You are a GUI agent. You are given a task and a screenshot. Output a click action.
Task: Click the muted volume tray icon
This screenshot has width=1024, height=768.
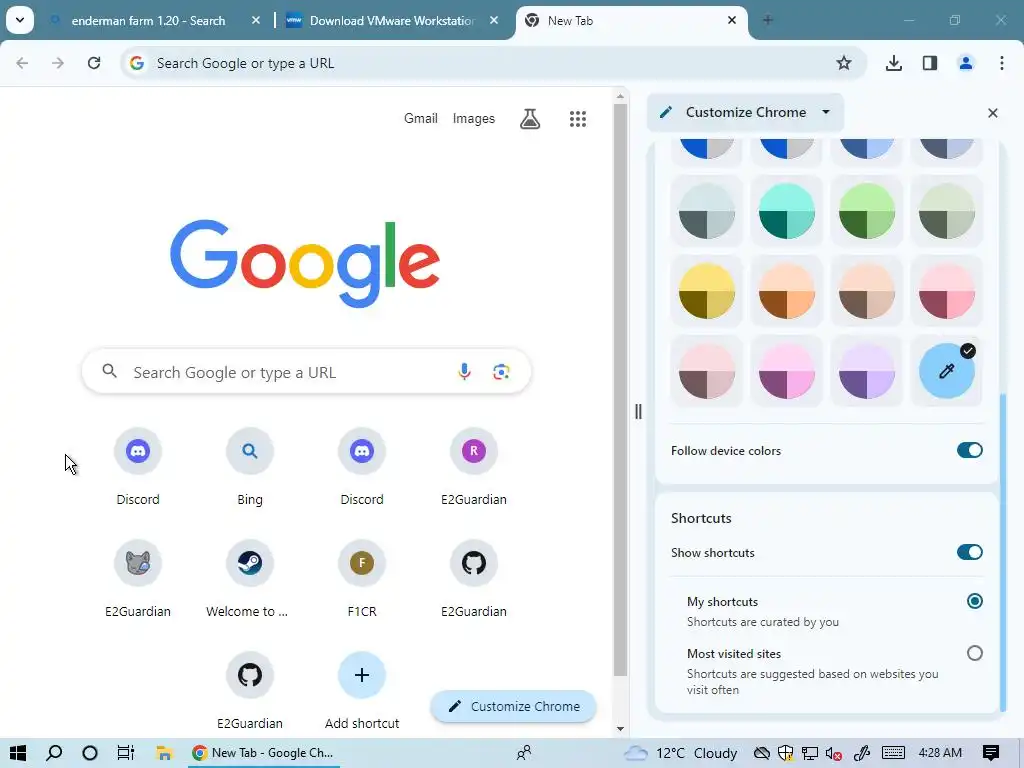click(833, 754)
